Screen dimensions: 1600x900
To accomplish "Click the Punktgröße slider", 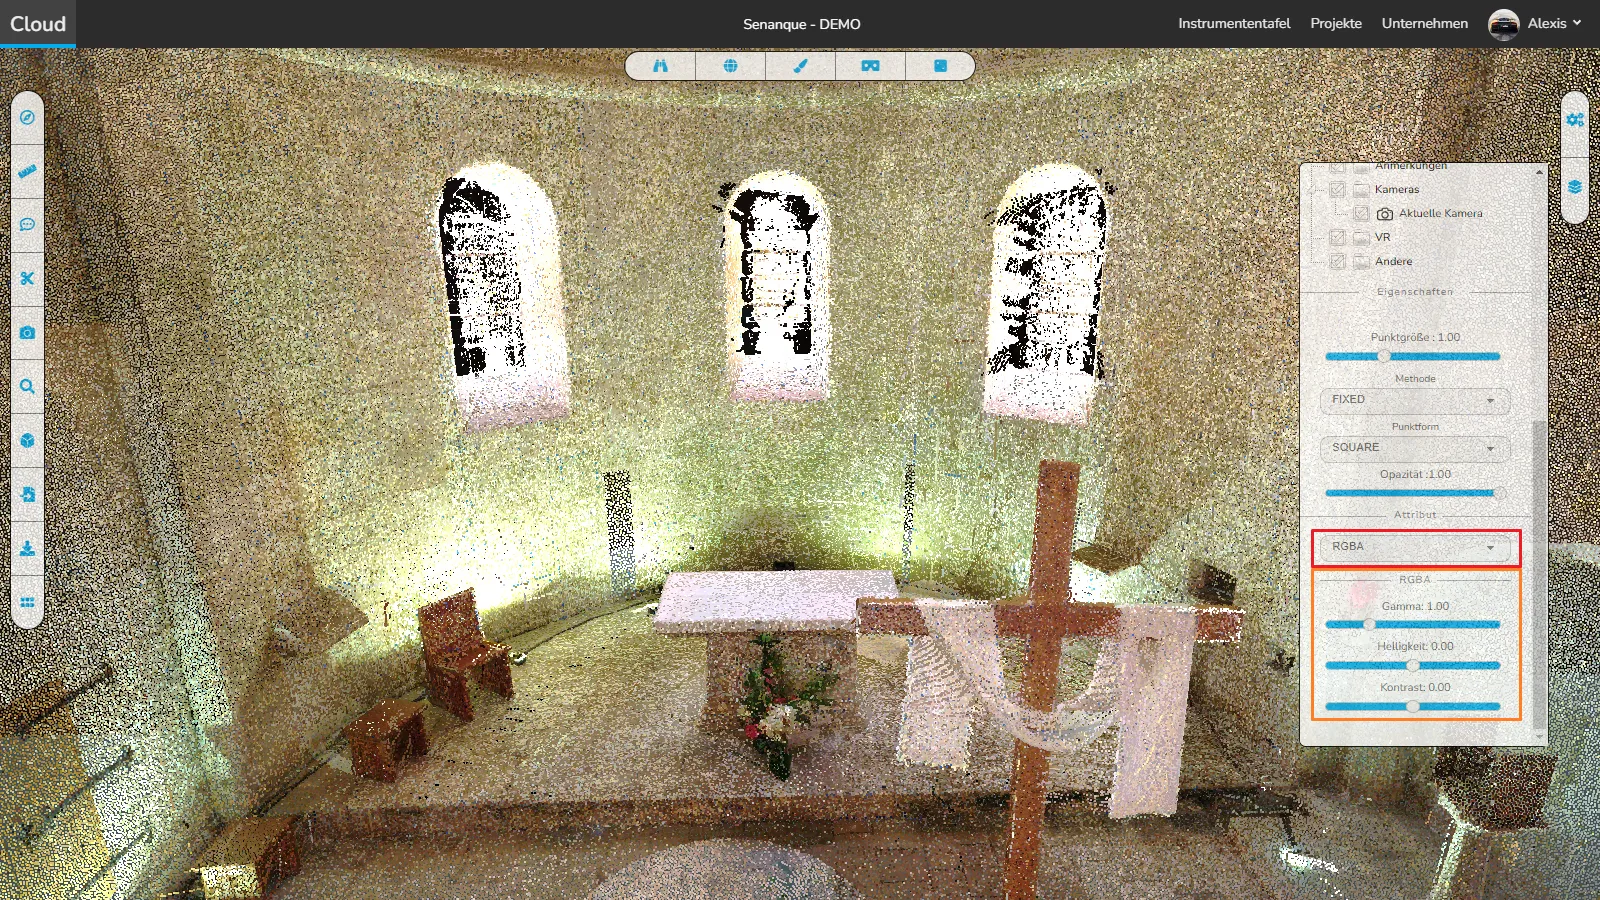I will click(1413, 357).
